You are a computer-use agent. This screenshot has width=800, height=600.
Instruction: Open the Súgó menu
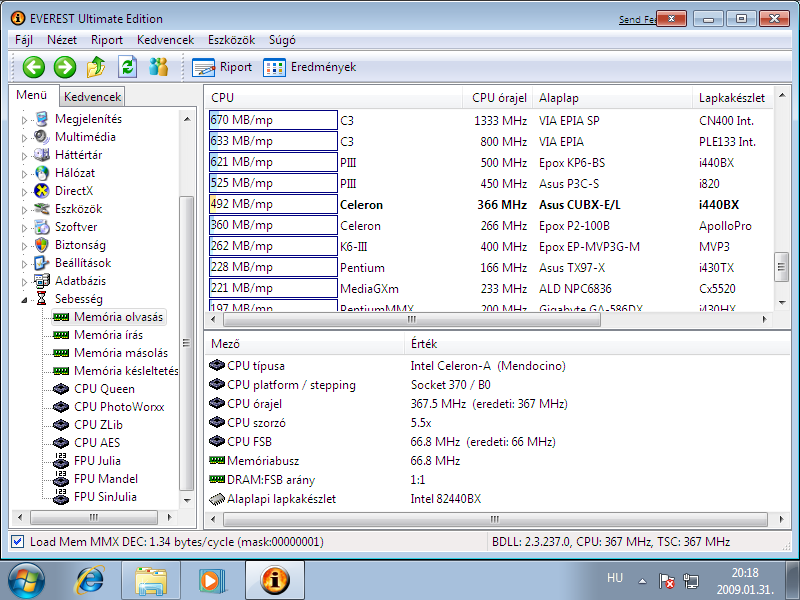coord(282,40)
